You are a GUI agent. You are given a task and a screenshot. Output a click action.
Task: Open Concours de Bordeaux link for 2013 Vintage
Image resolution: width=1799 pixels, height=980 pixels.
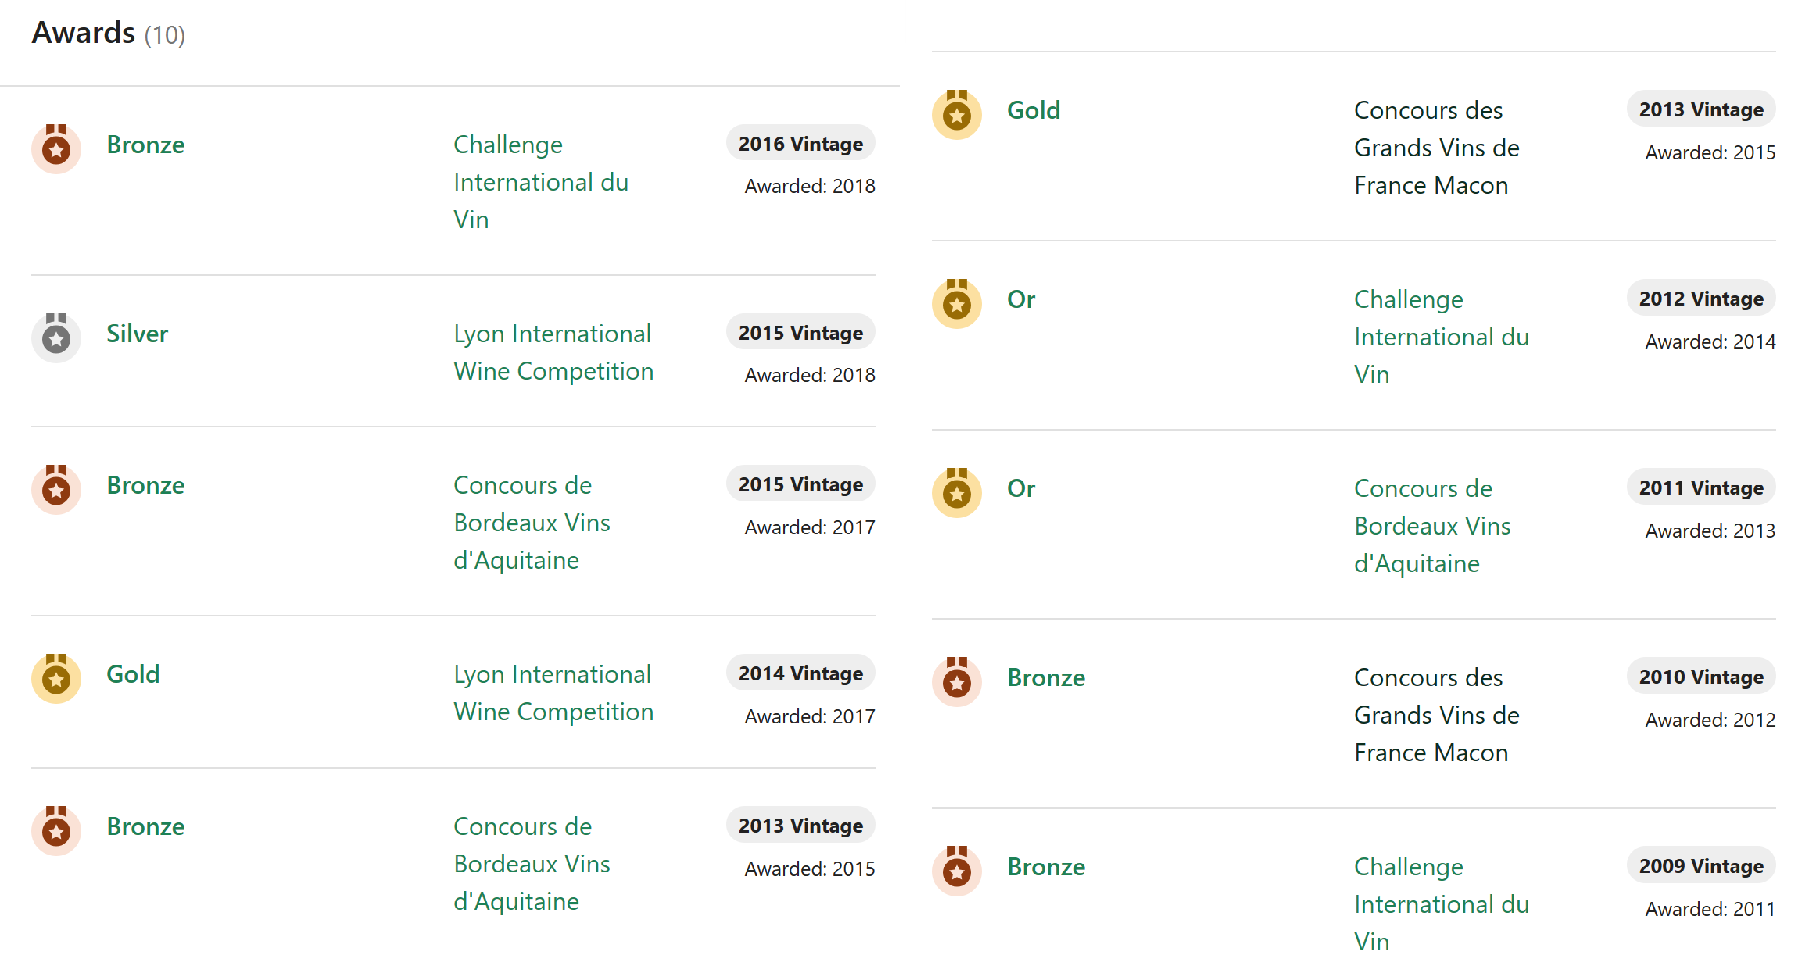click(531, 864)
